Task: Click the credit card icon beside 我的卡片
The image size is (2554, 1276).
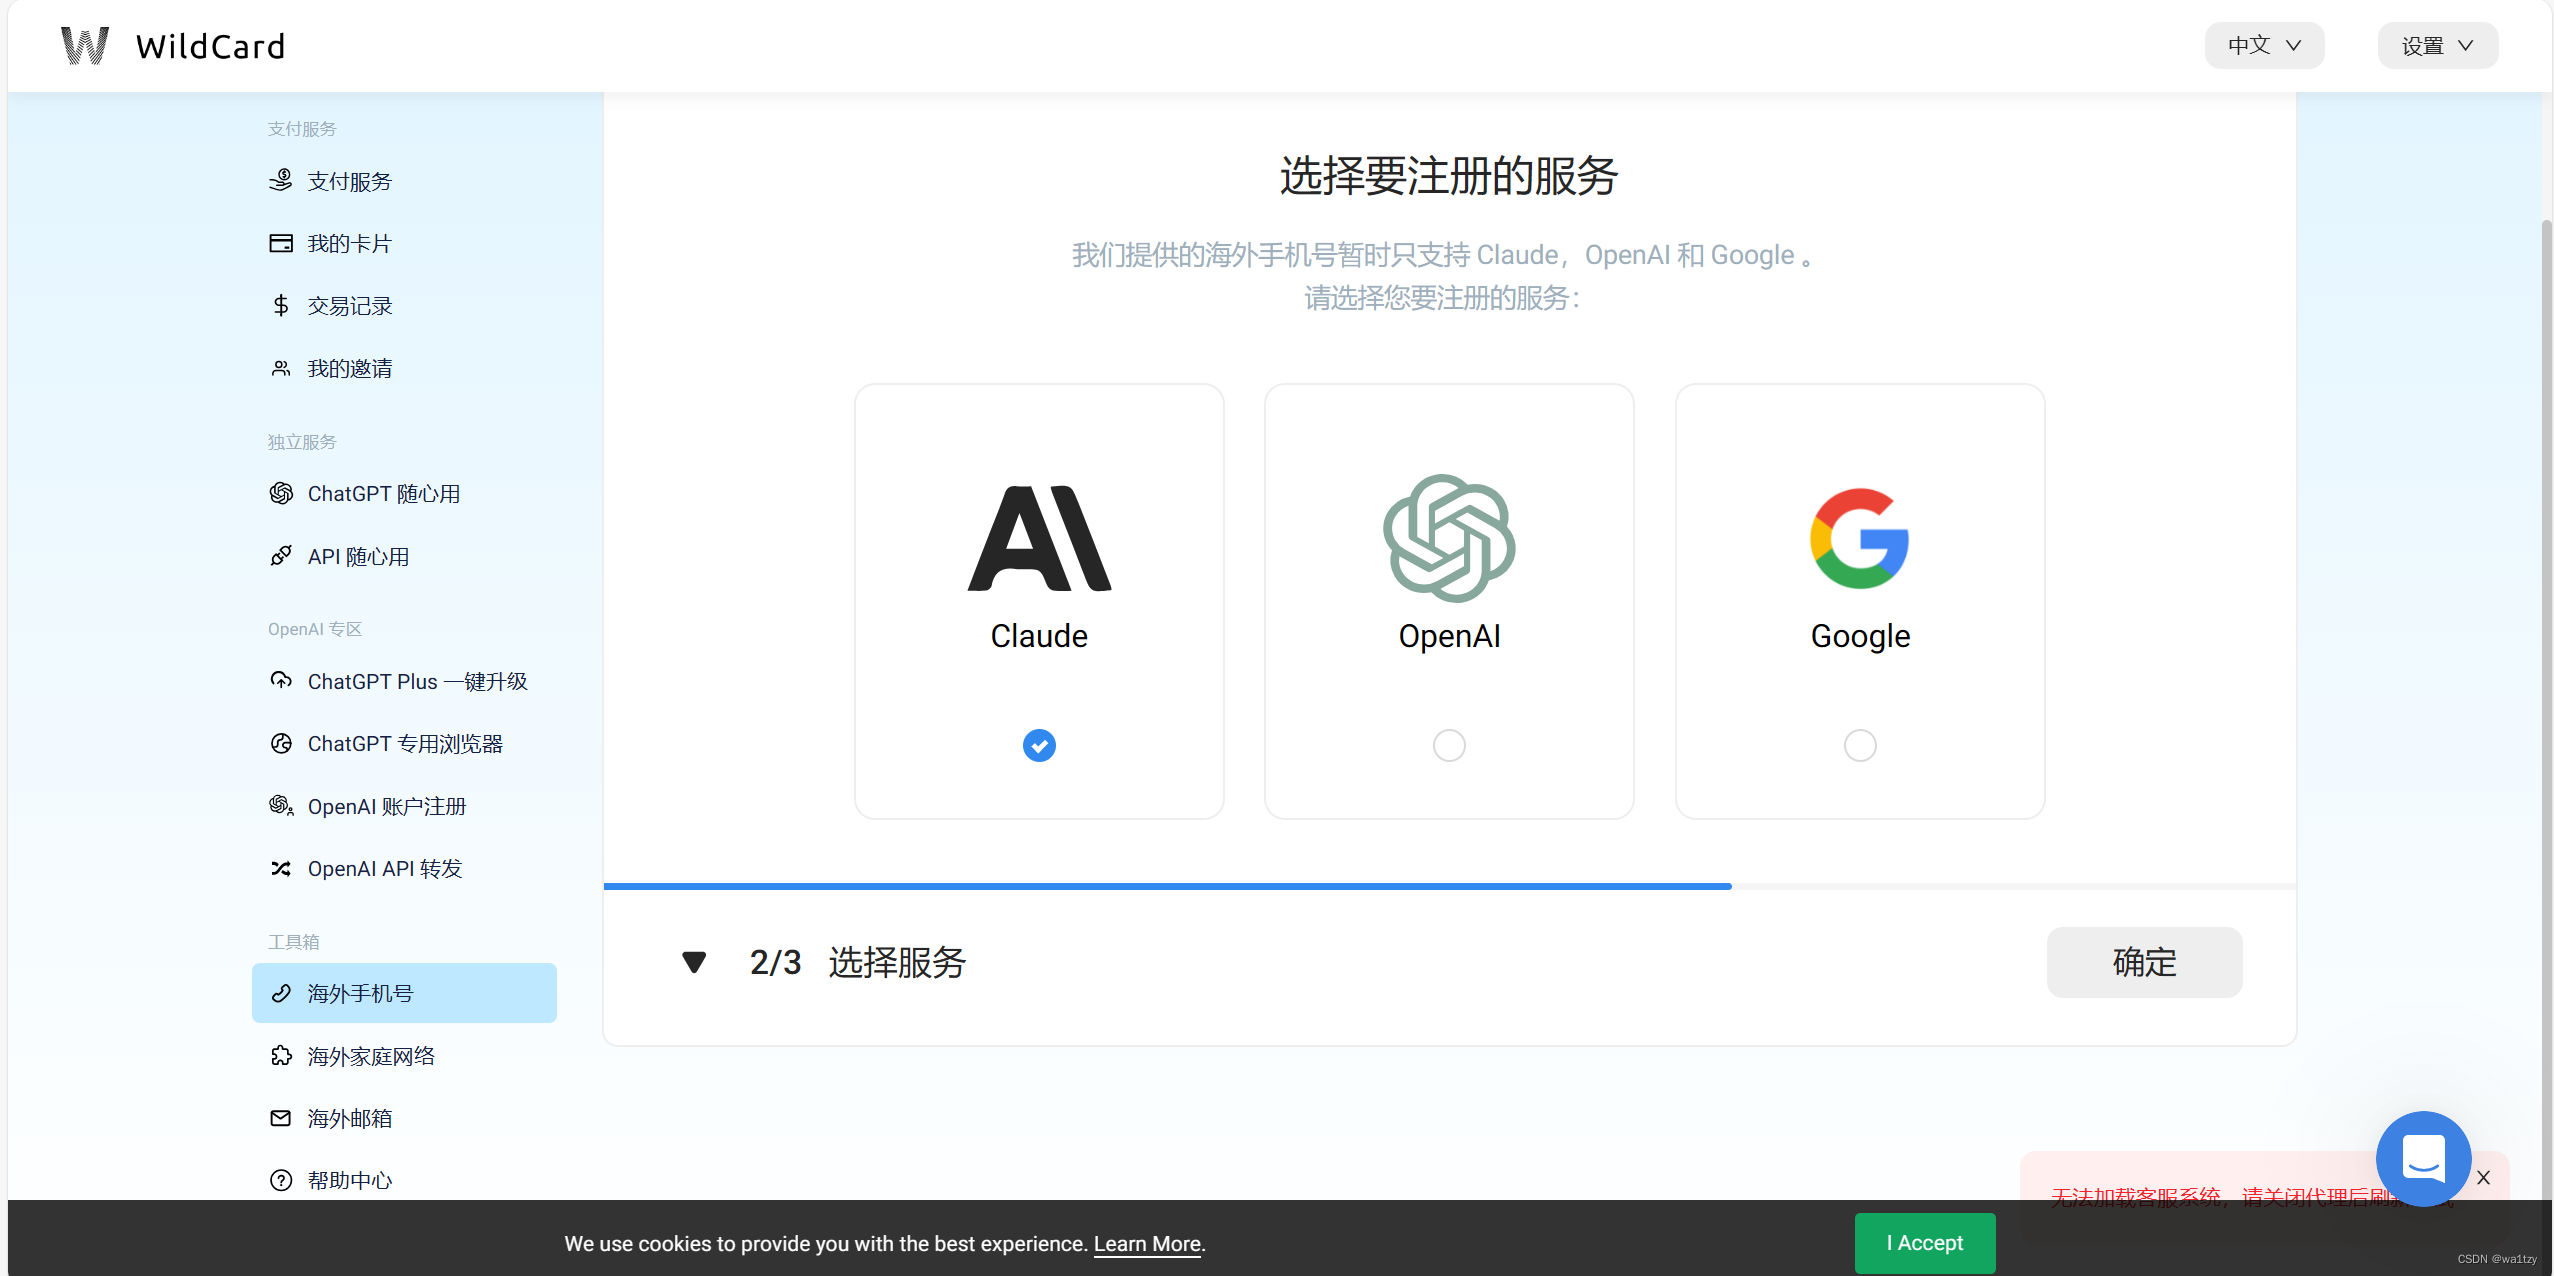Action: (x=281, y=243)
